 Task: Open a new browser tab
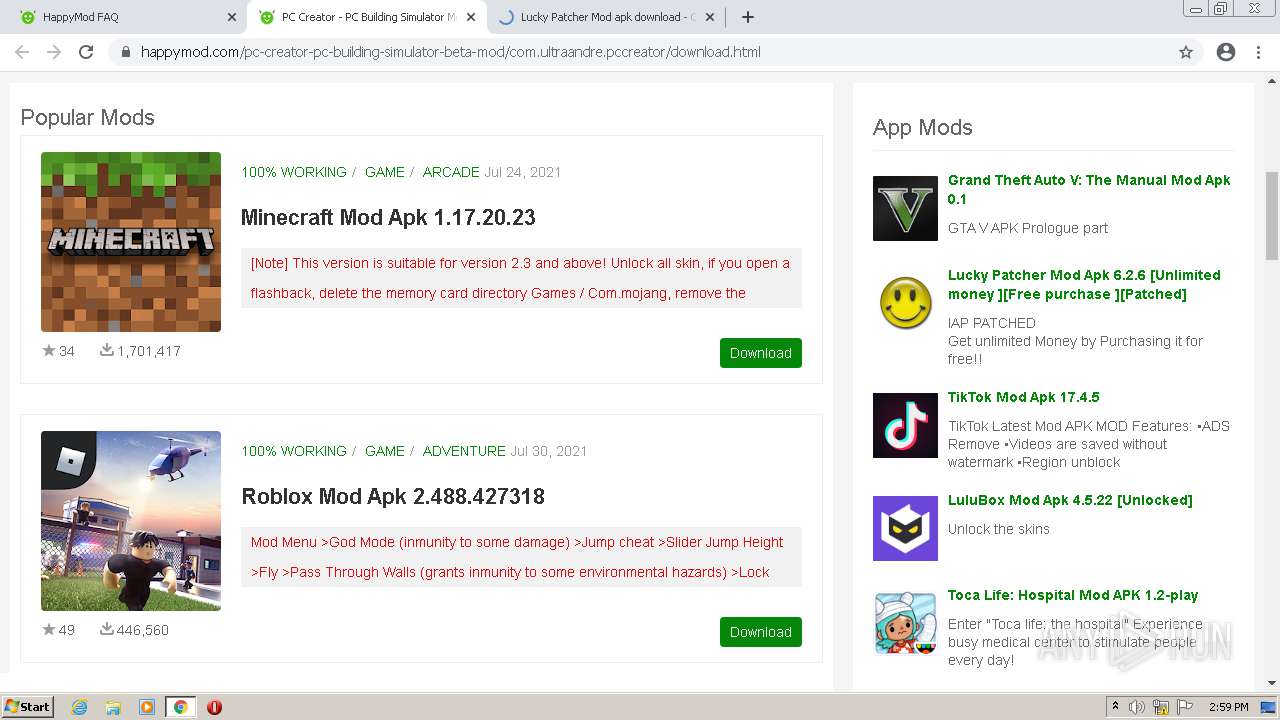pos(748,17)
